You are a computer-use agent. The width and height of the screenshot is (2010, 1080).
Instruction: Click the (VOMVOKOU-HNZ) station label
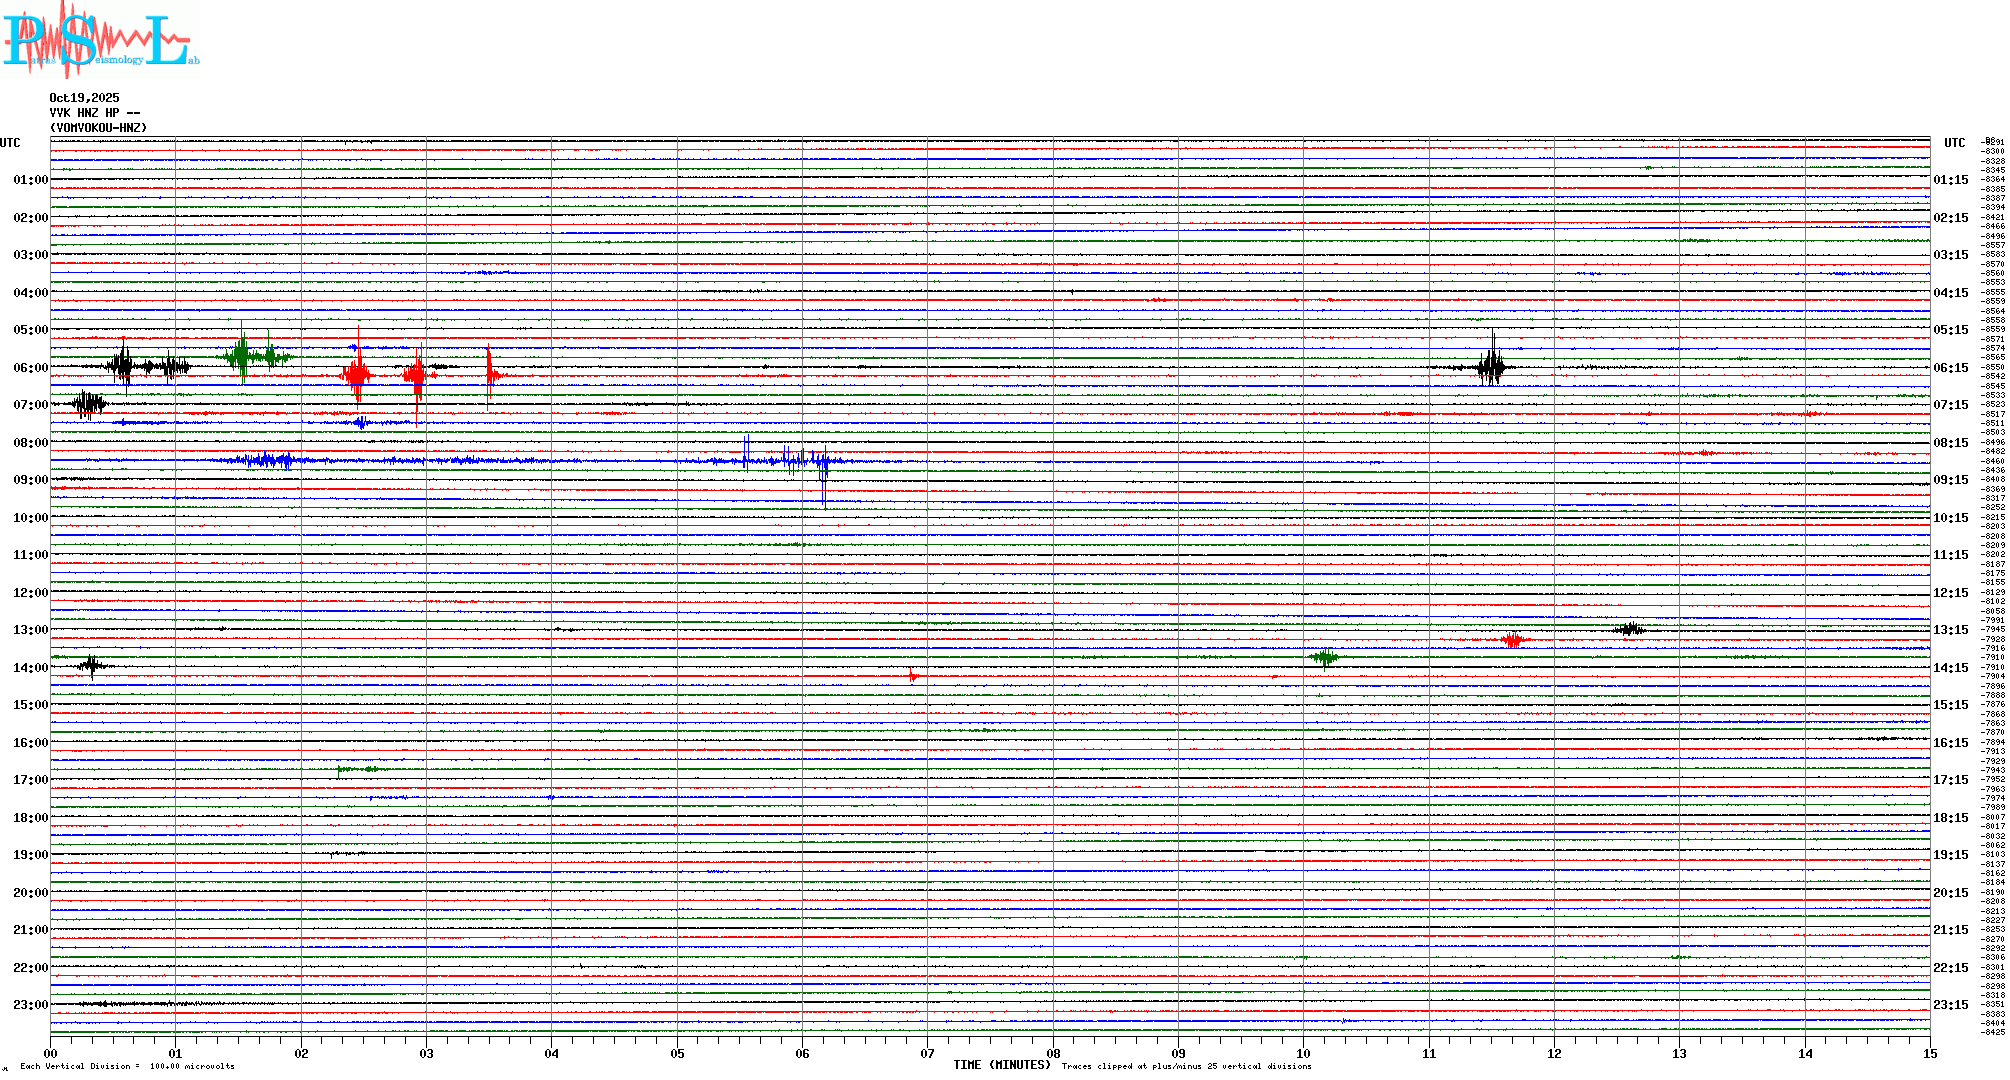coord(98,128)
